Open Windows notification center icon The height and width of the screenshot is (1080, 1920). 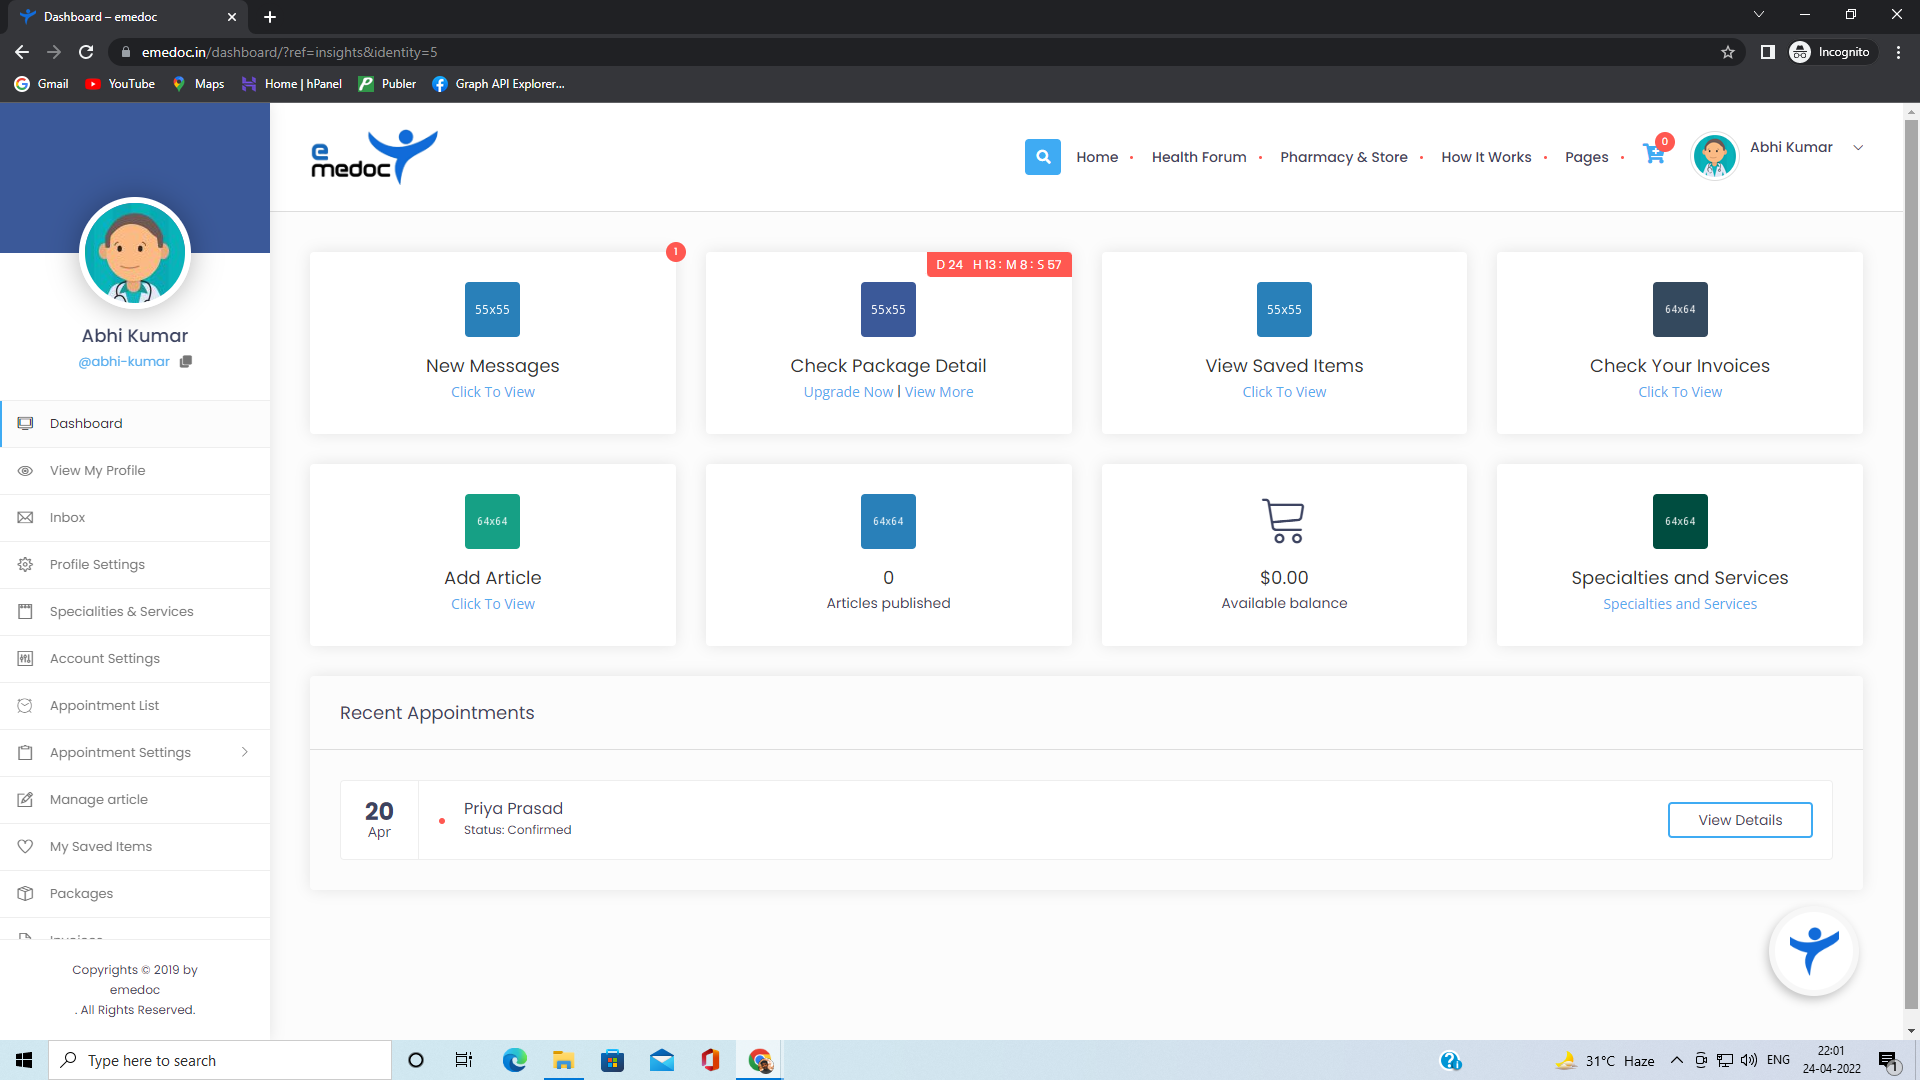click(x=1889, y=1060)
